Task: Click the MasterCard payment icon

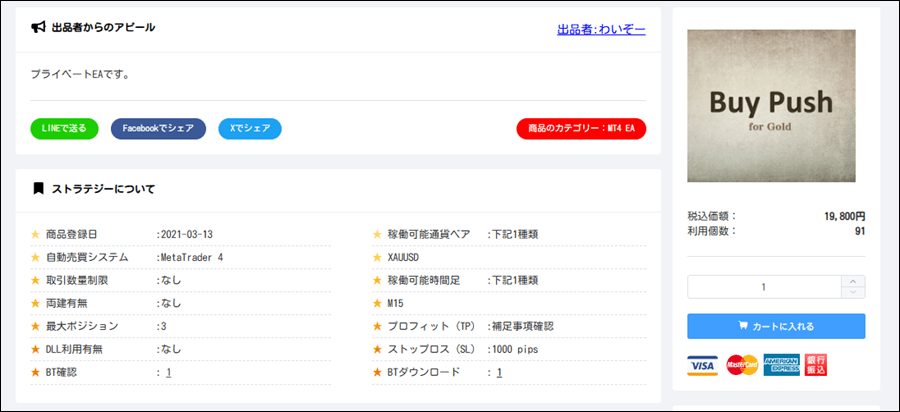Action: [x=742, y=365]
